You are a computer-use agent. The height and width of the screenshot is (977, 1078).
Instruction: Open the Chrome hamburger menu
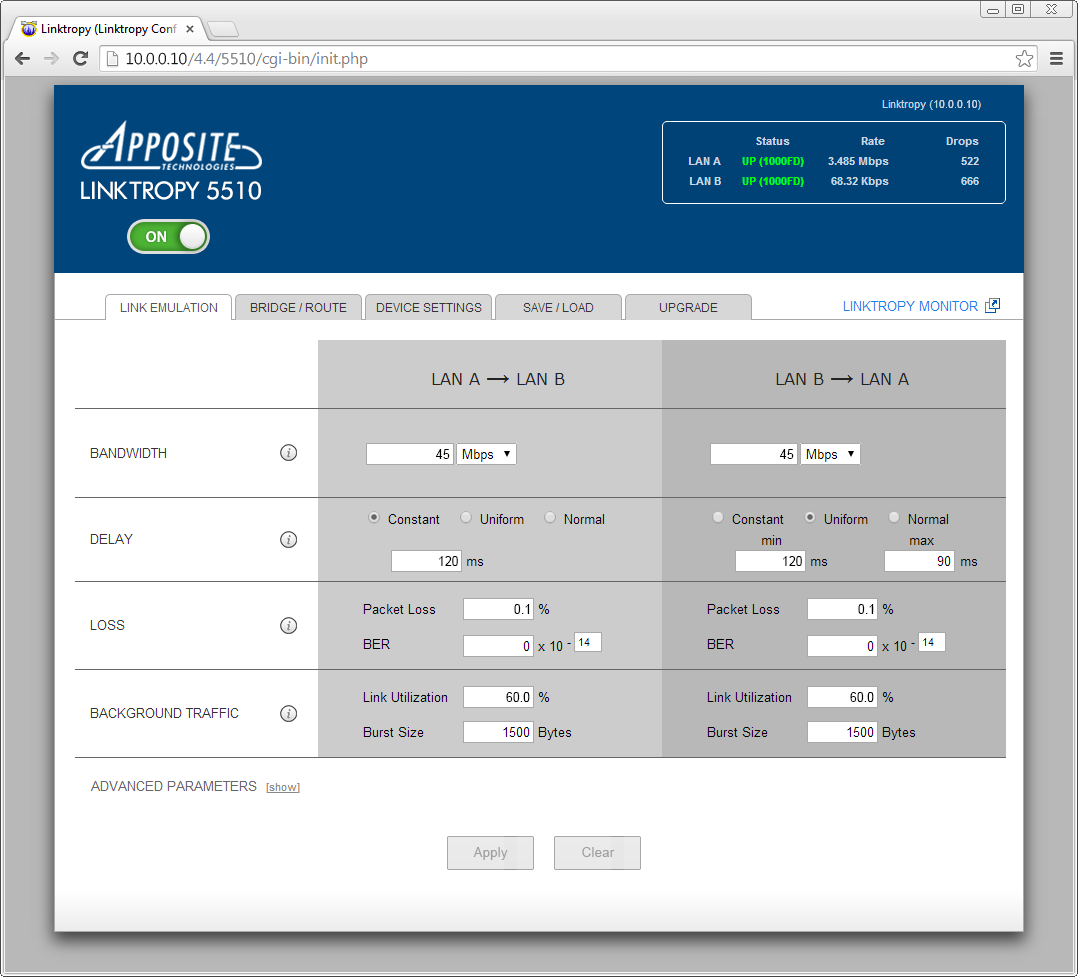[x=1056, y=59]
